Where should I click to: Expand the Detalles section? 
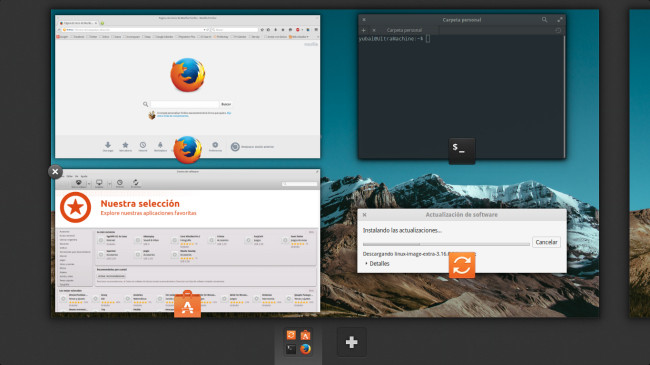(377, 263)
